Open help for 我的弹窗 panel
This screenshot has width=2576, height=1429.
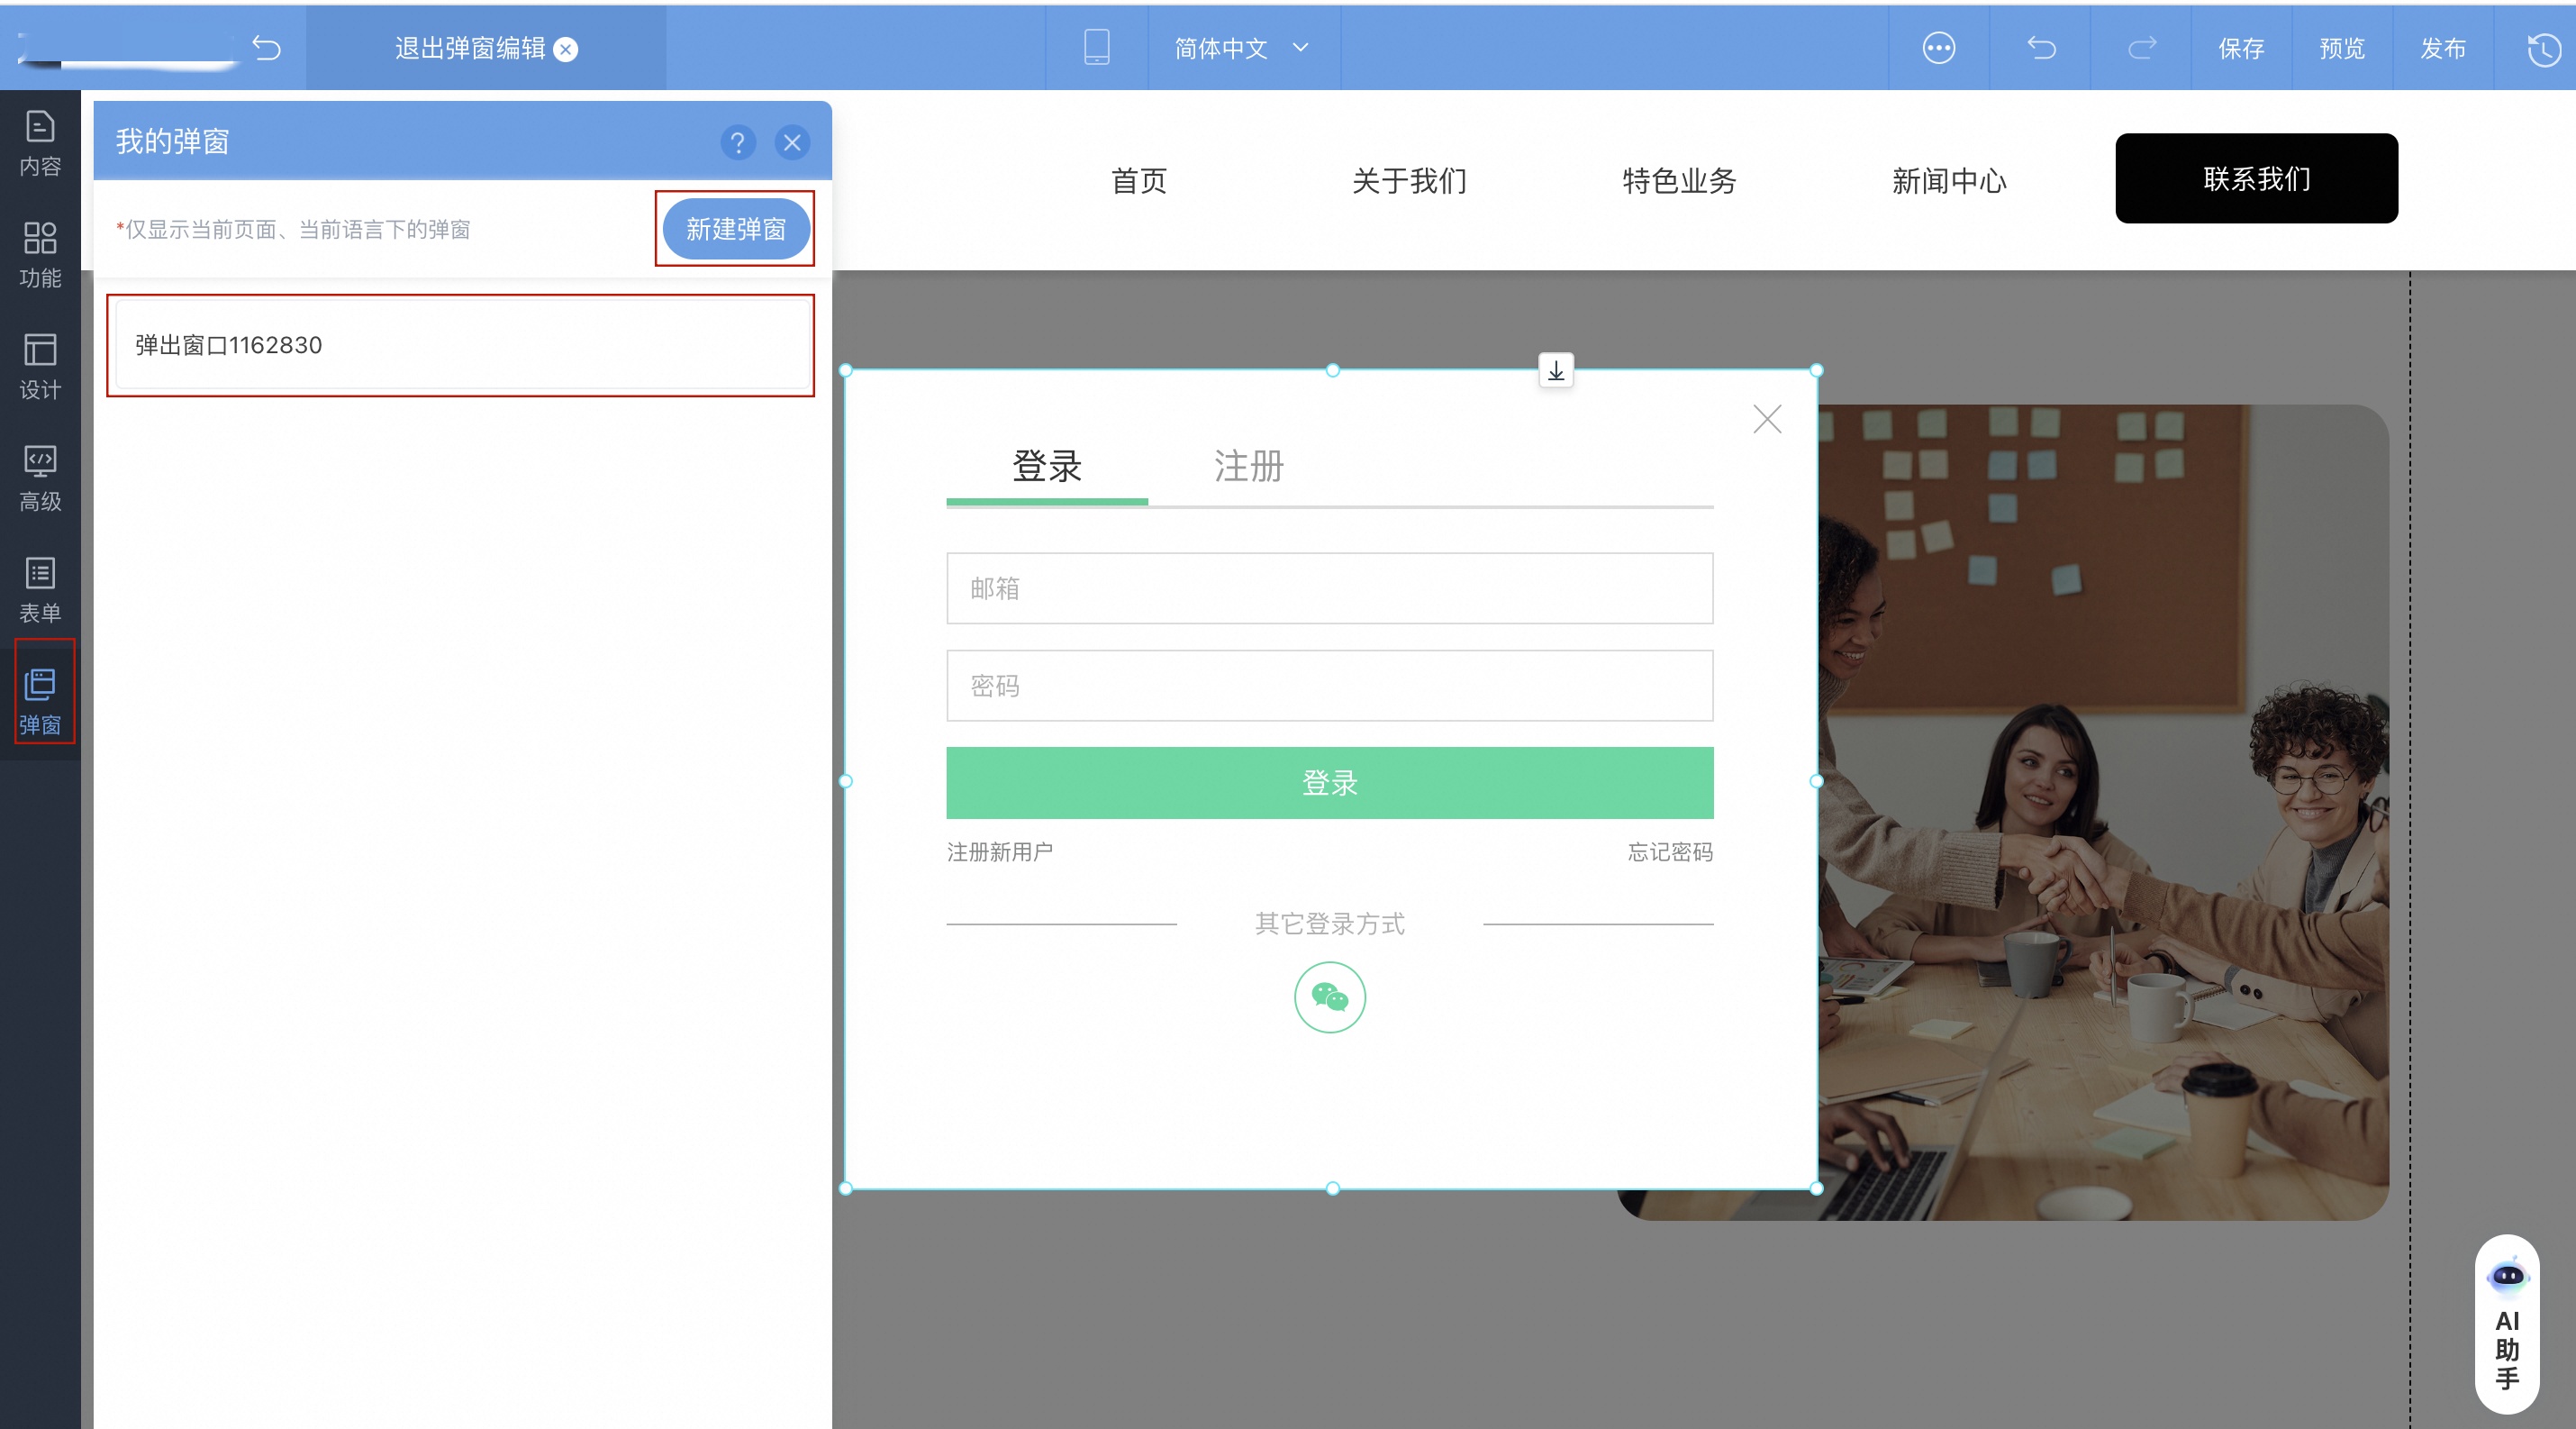point(738,142)
